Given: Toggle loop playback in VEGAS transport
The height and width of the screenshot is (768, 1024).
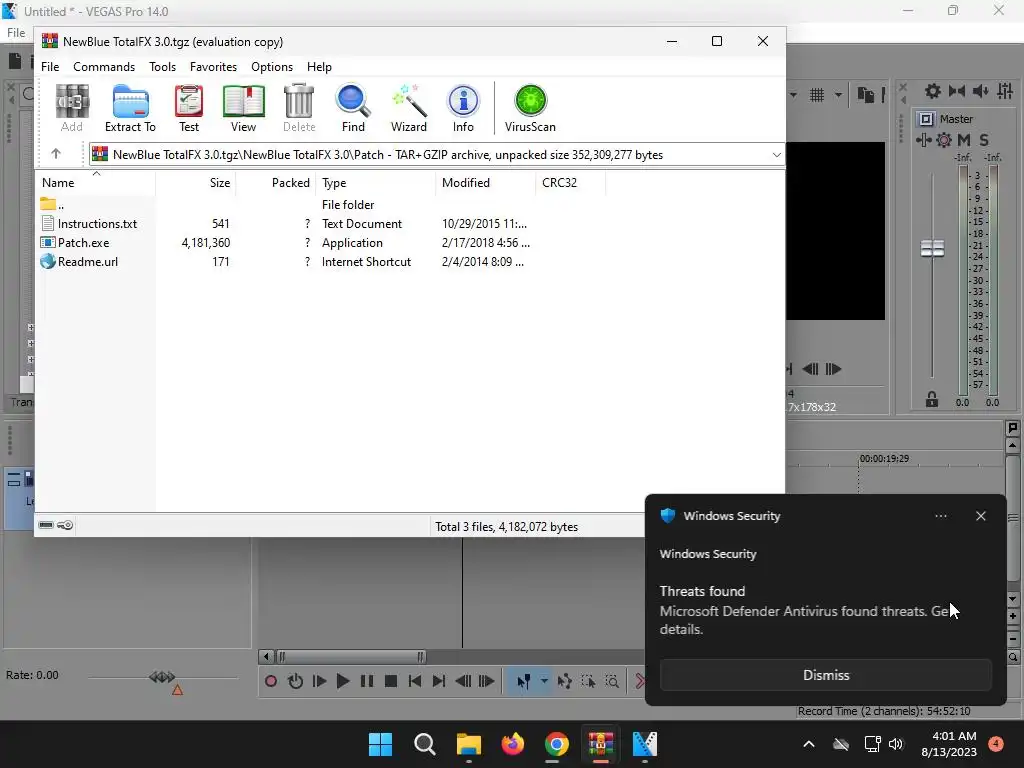Looking at the screenshot, I should pos(295,682).
